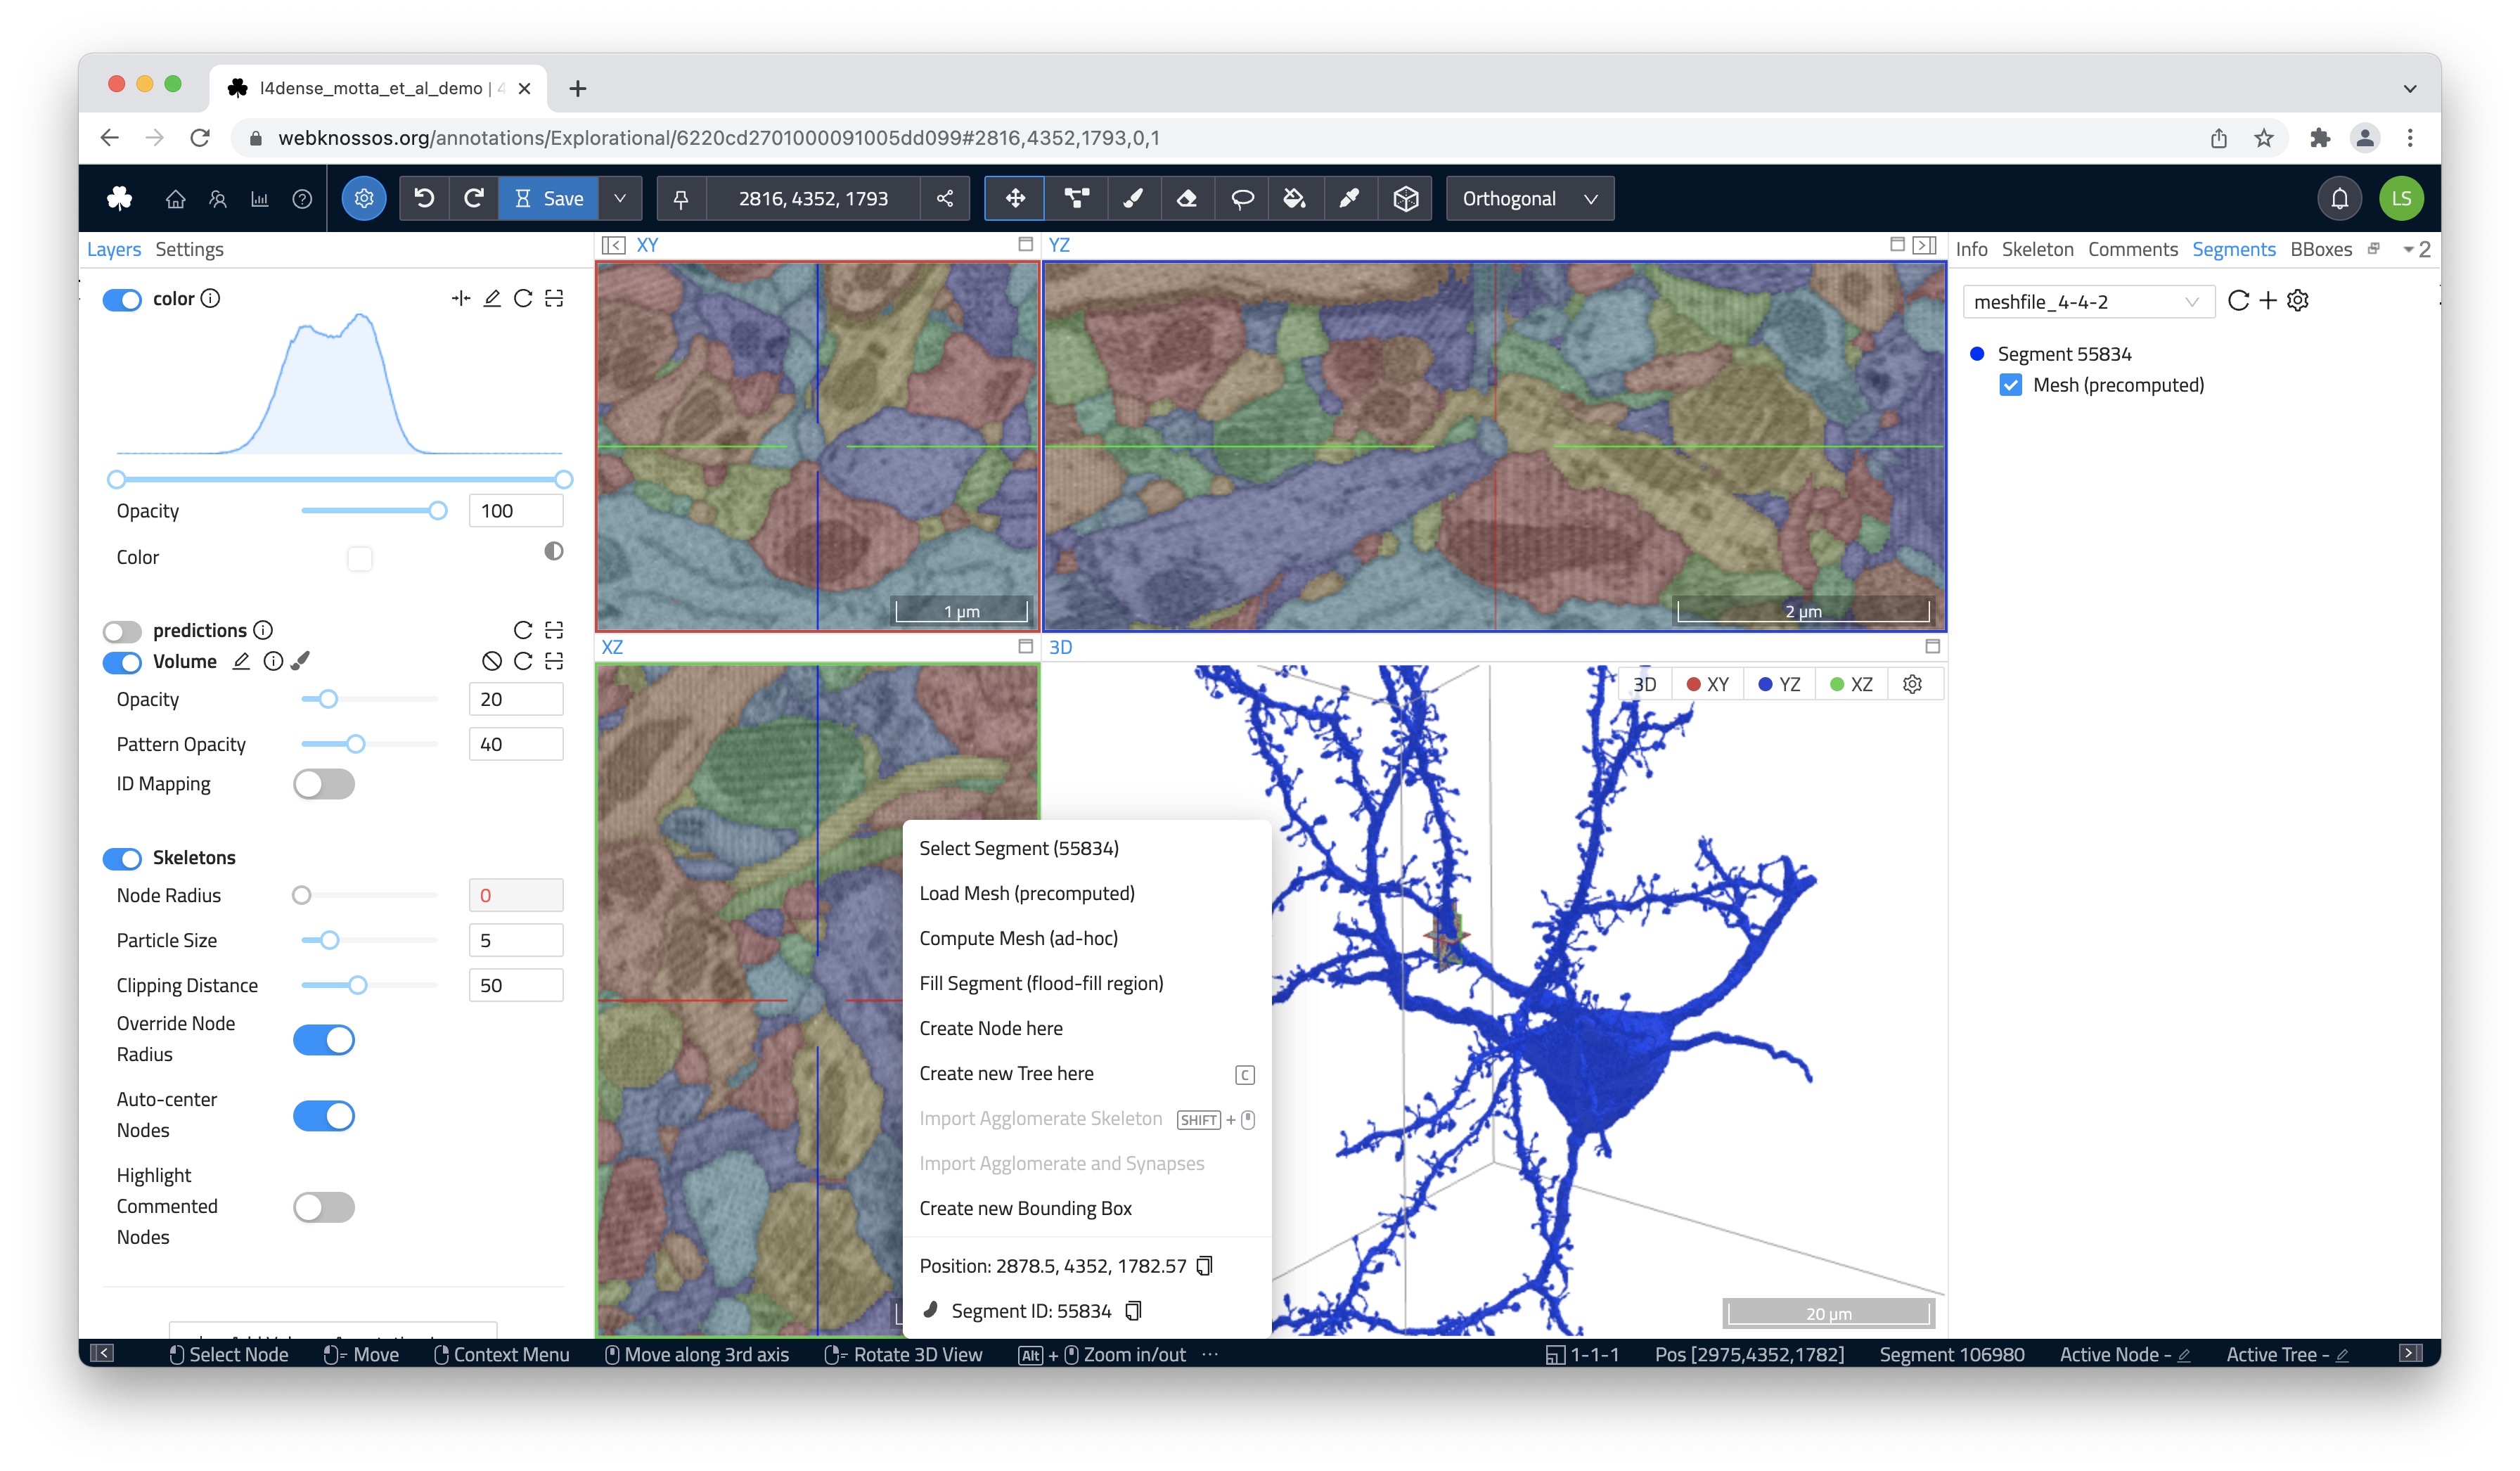Image resolution: width=2520 pixels, height=1471 pixels.
Task: Click the Undo icon
Action: coord(424,199)
